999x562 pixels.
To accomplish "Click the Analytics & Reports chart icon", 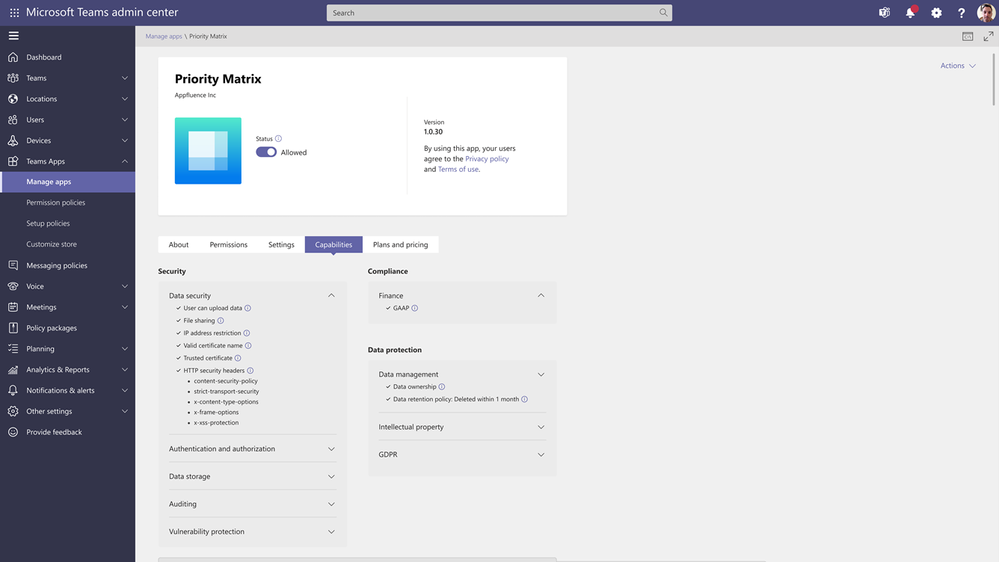I will [x=13, y=370].
